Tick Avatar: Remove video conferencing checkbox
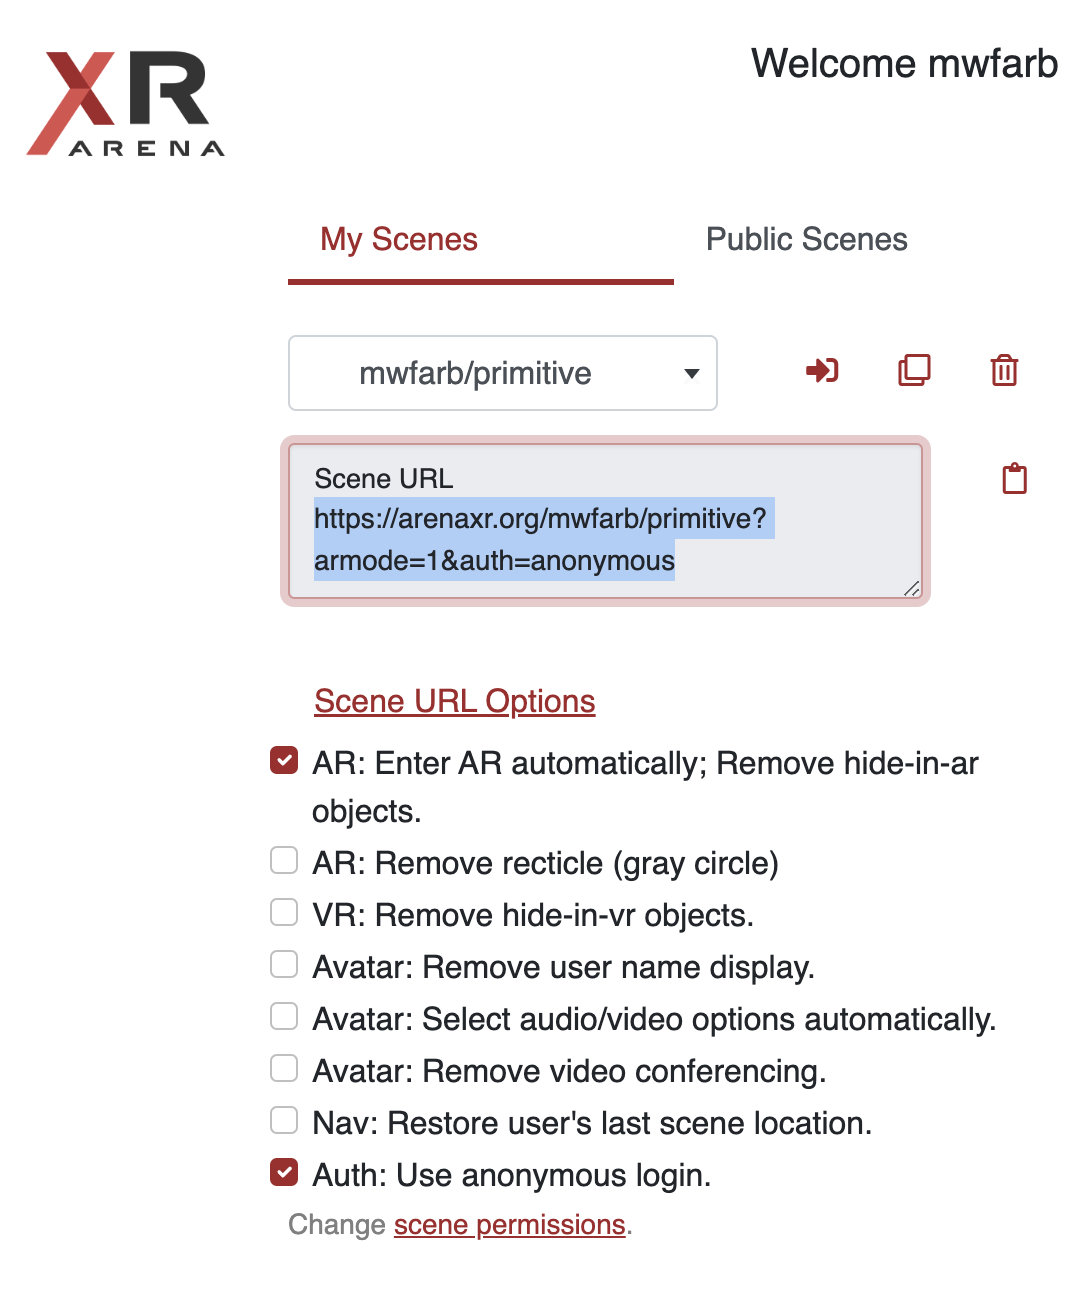This screenshot has width=1084, height=1294. (x=284, y=1068)
